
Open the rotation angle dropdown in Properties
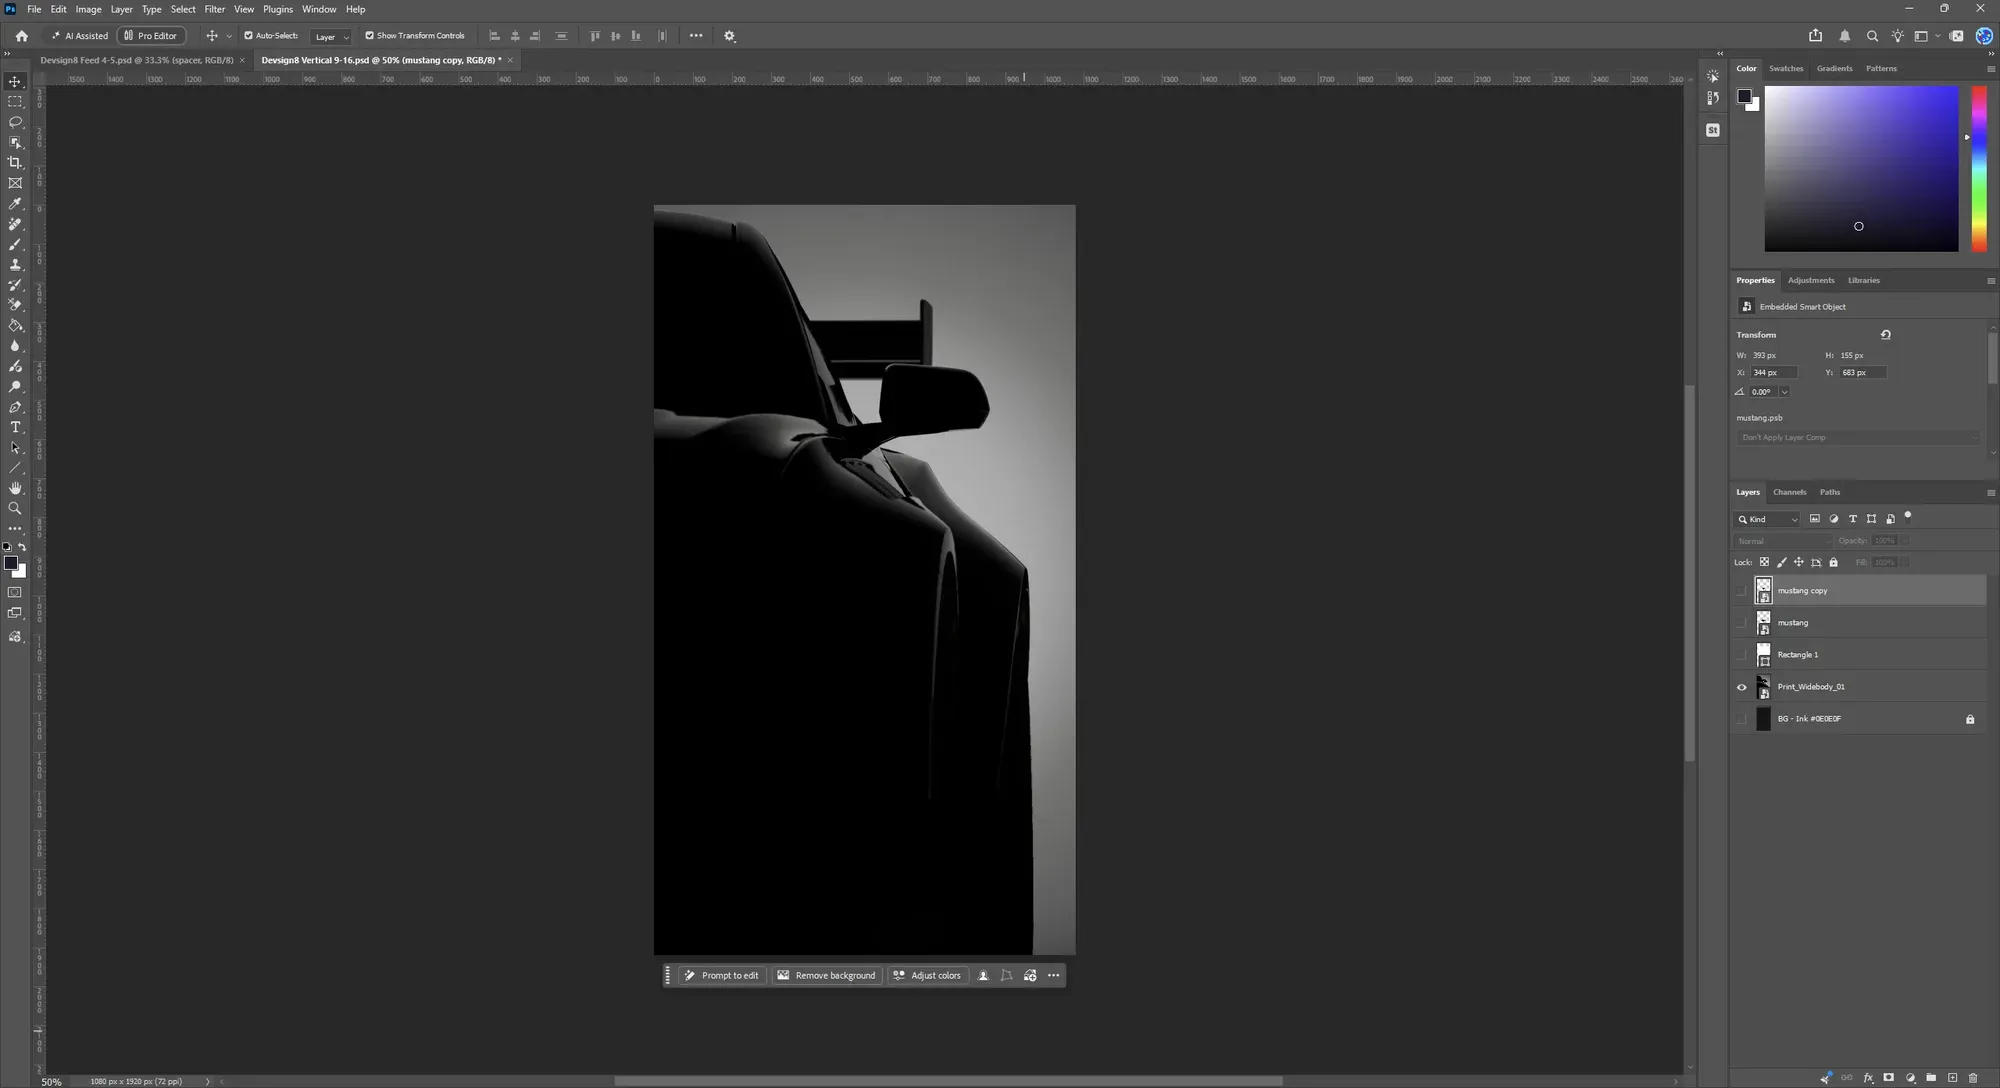1784,392
